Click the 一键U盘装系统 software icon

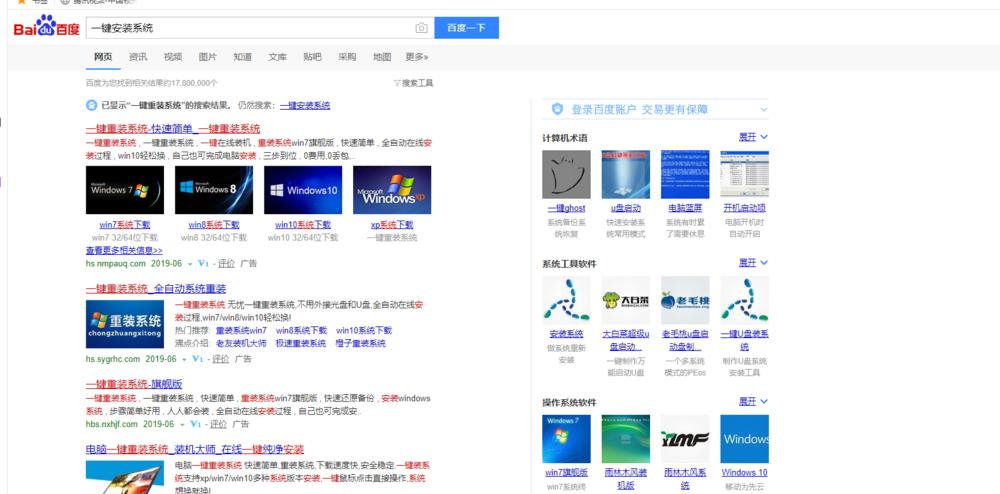744,300
